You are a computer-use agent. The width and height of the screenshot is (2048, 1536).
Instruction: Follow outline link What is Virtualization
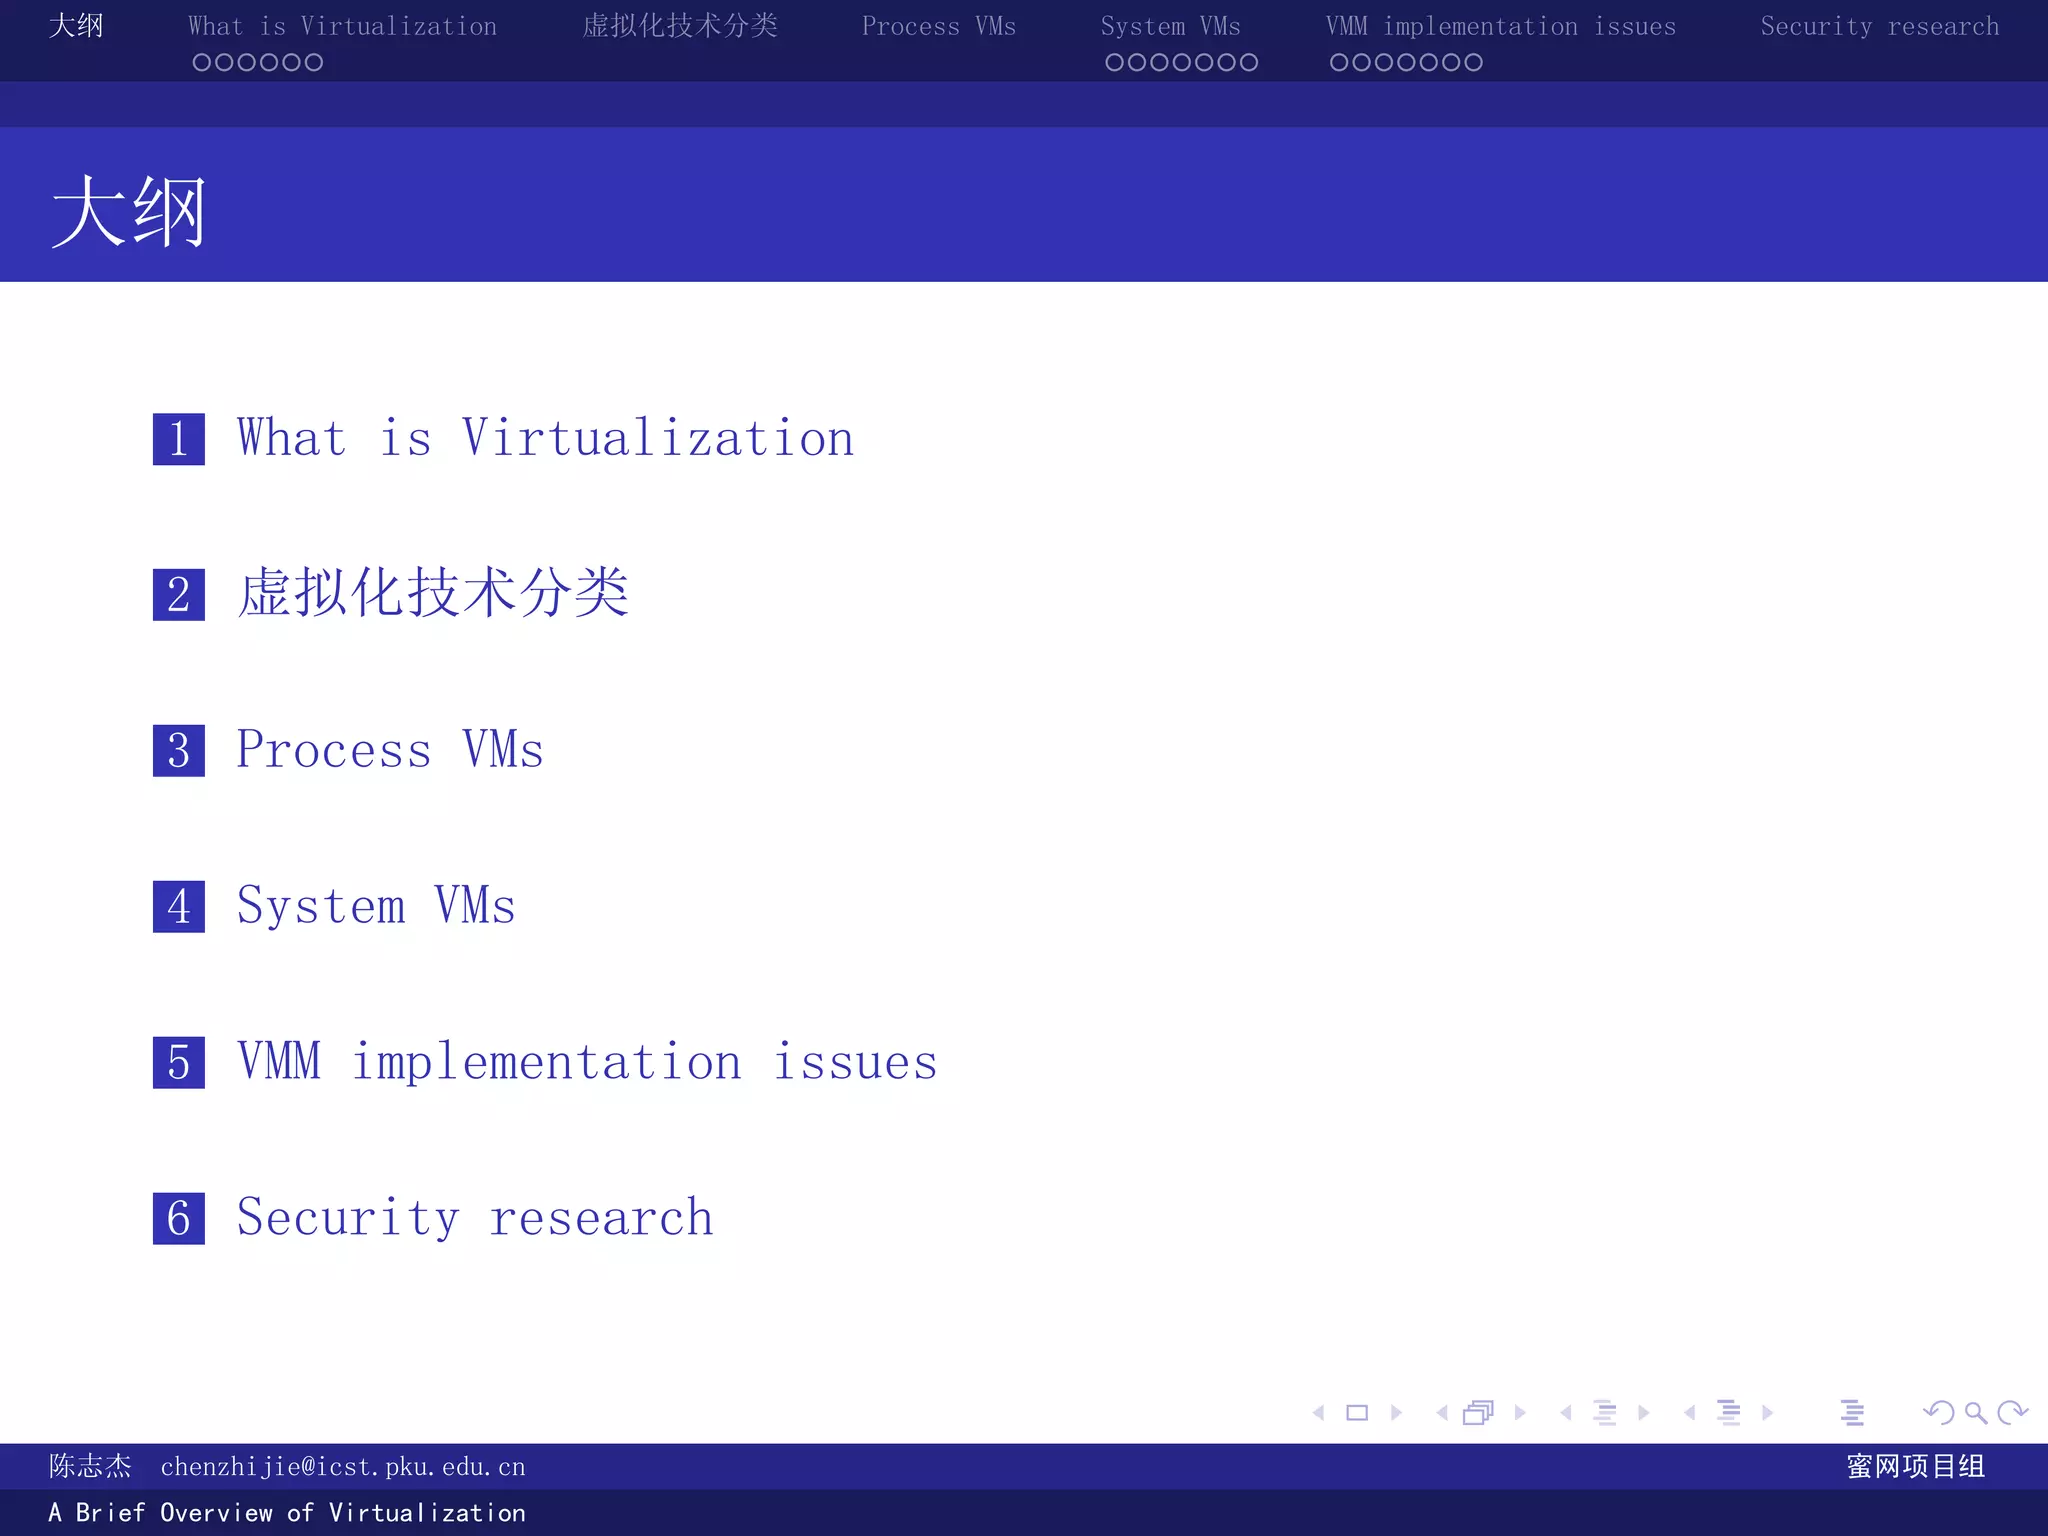point(546,438)
